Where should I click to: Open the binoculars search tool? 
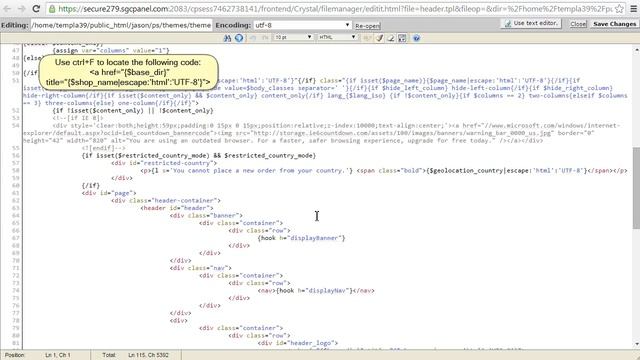227,38
